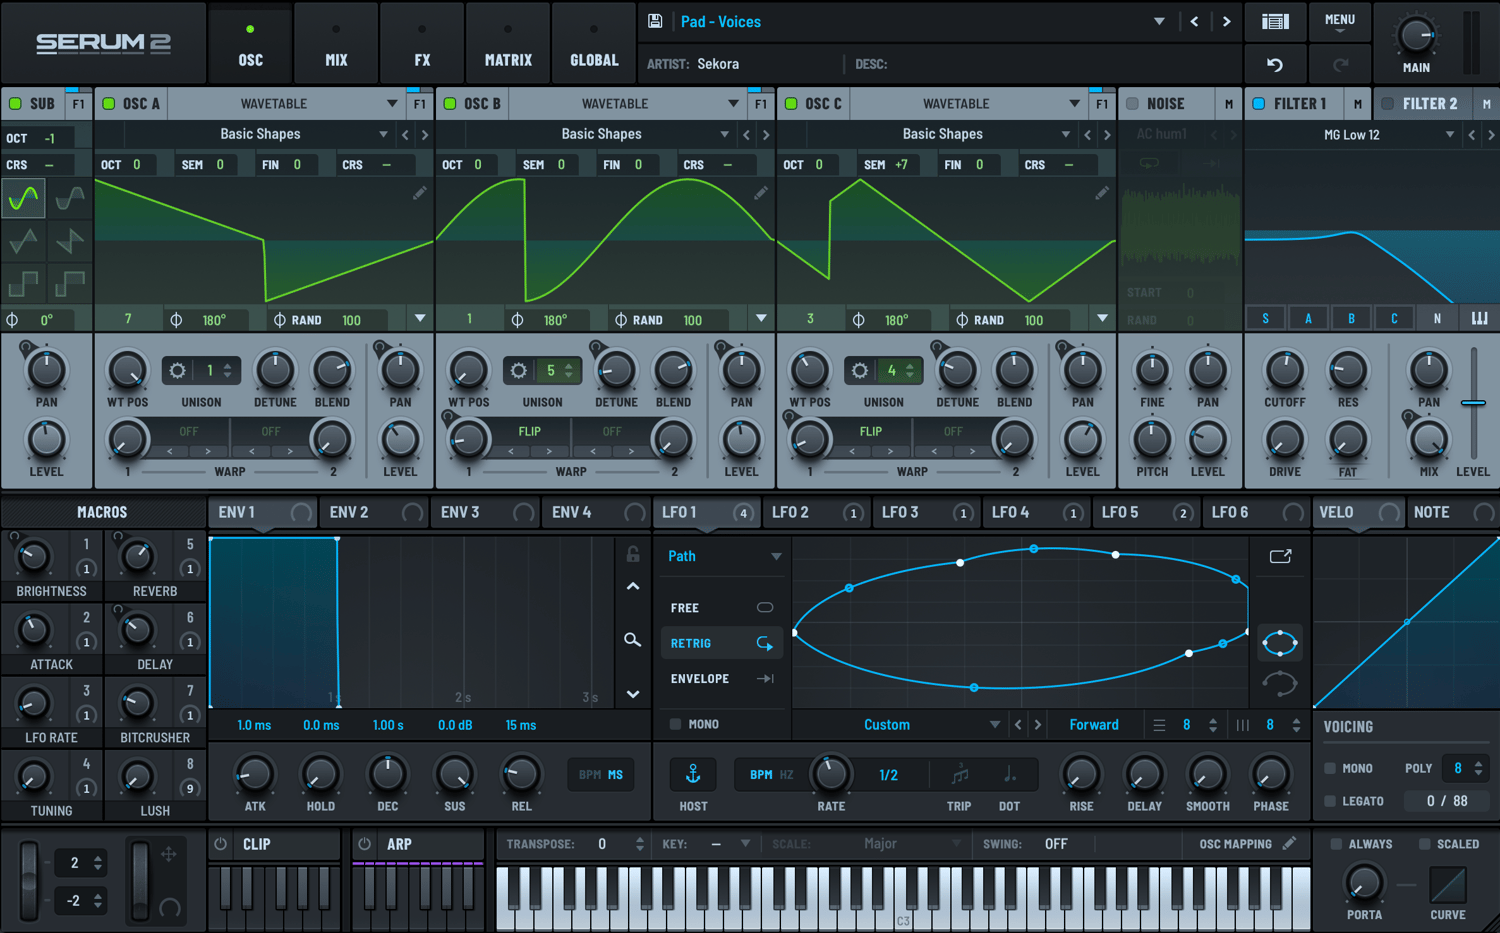Enable FILTER 2 switch
This screenshot has width=1500, height=933.
point(1387,103)
